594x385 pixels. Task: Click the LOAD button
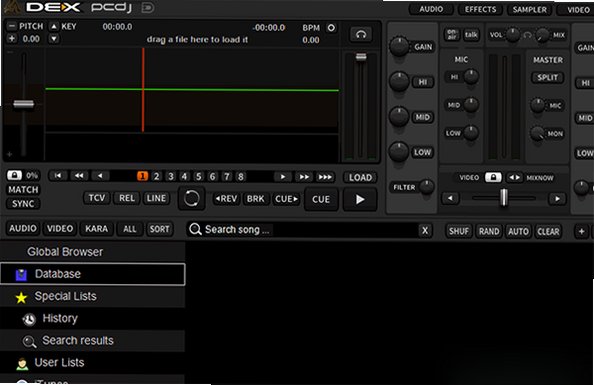click(x=360, y=177)
